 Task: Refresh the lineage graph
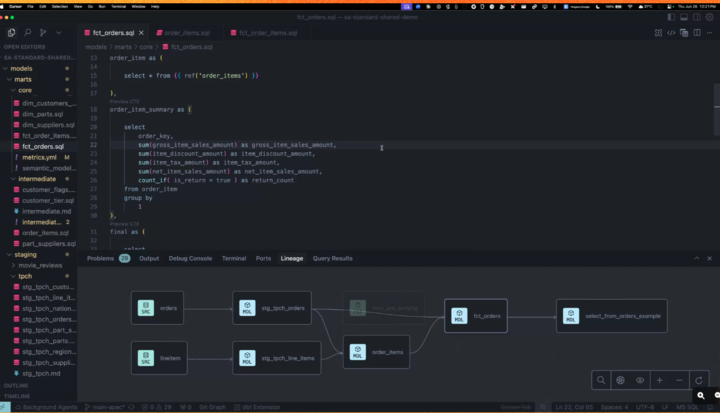tap(699, 380)
